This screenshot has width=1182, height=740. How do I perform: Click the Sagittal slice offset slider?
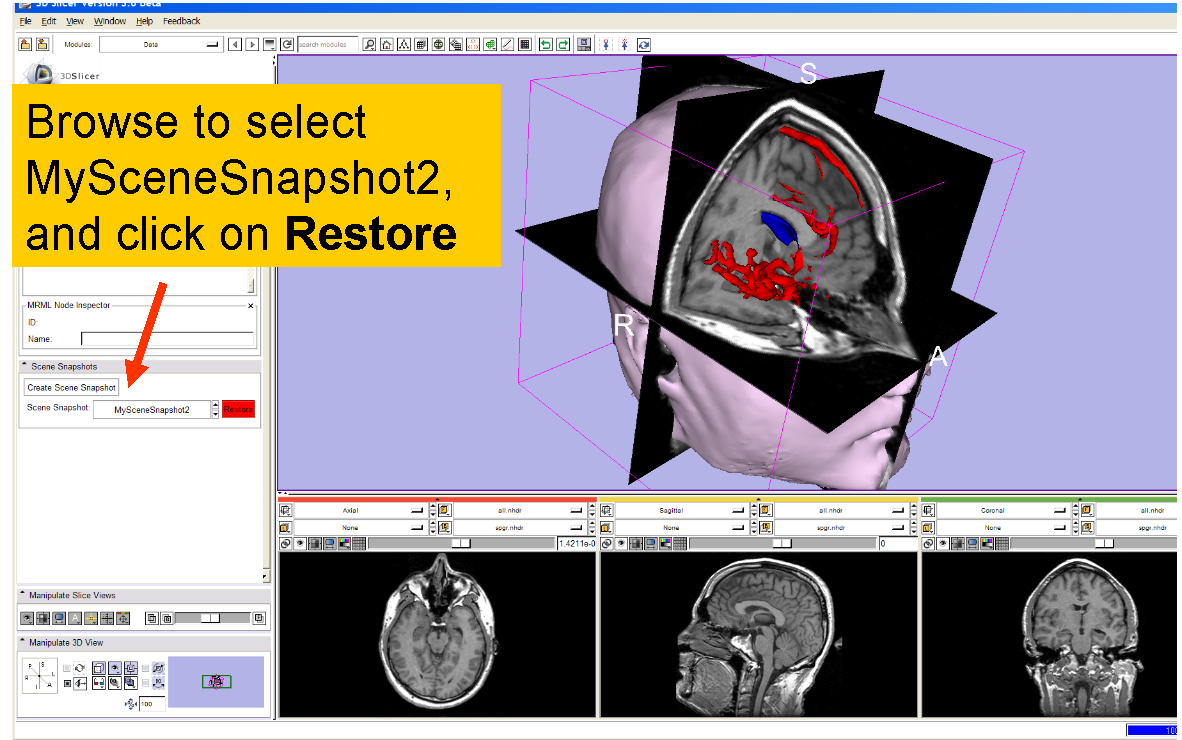pyautogui.click(x=782, y=544)
